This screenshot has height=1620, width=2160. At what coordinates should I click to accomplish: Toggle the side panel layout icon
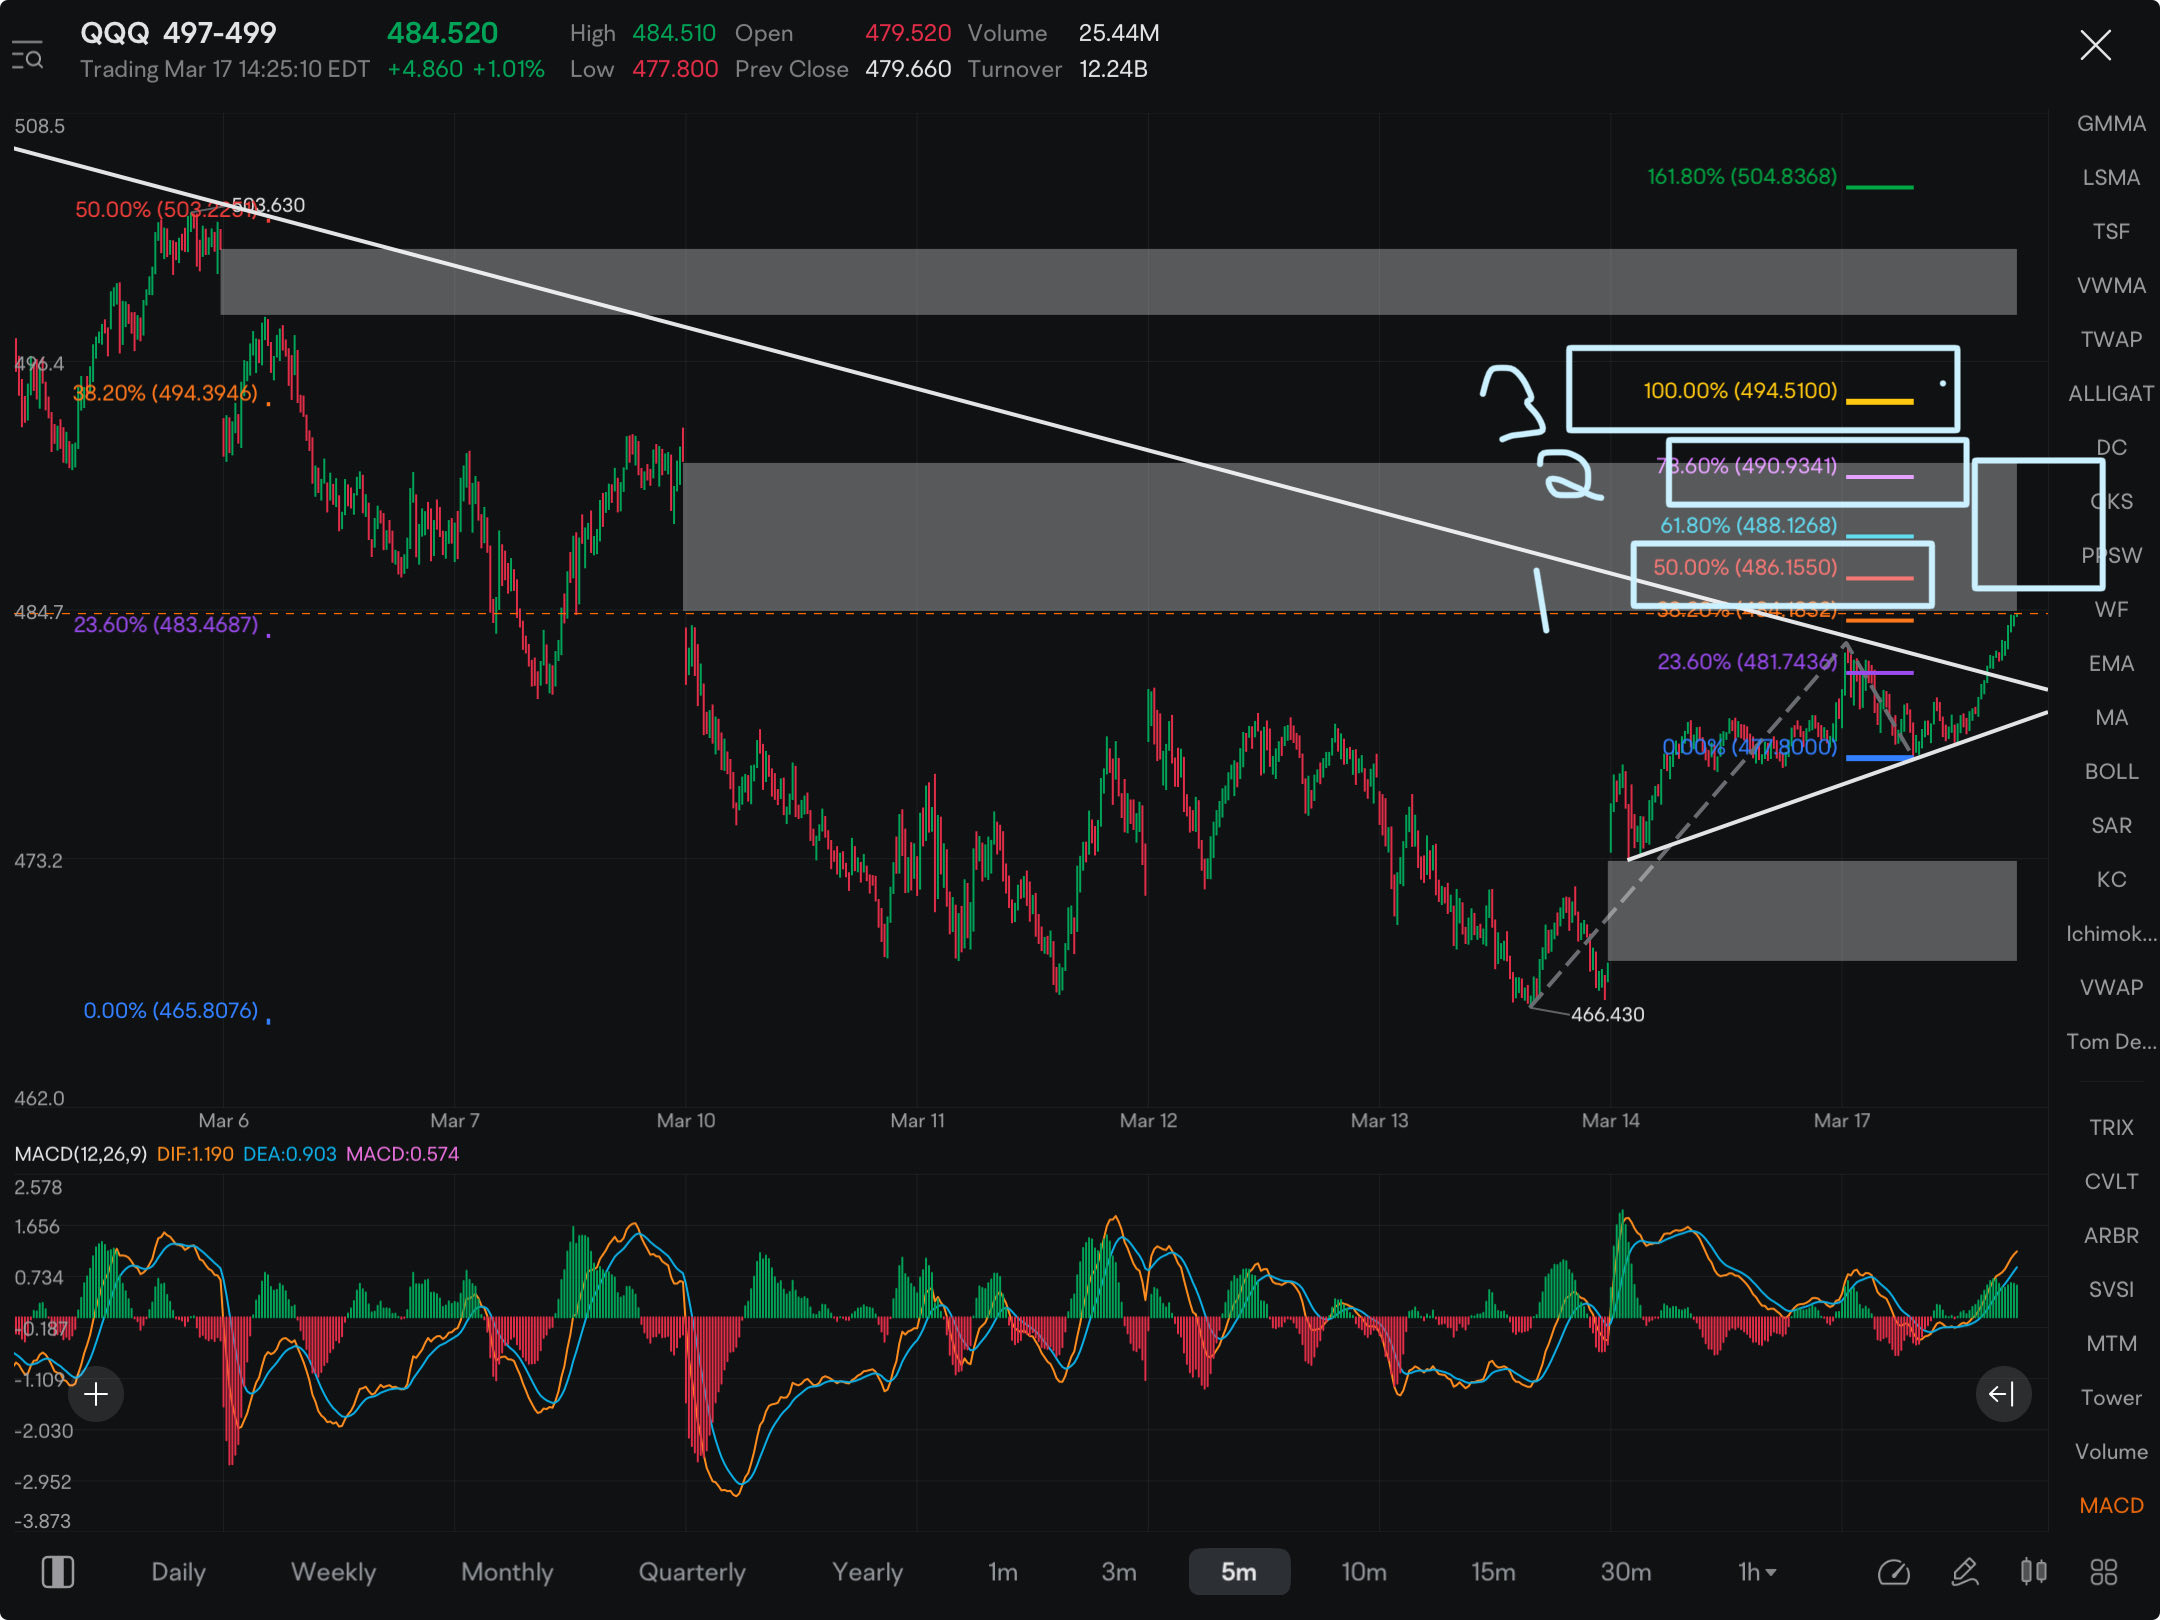pyautogui.click(x=57, y=1572)
